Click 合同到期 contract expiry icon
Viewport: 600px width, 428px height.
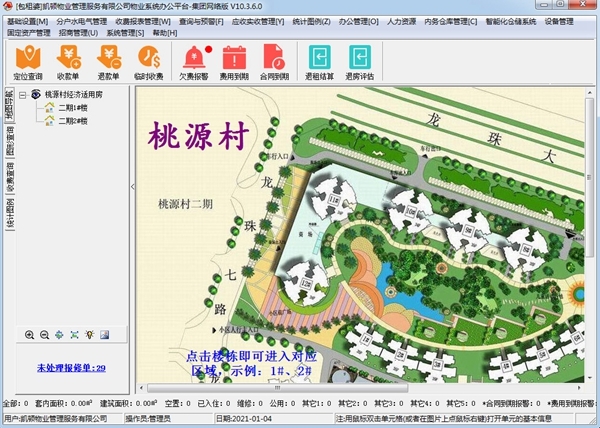274,62
